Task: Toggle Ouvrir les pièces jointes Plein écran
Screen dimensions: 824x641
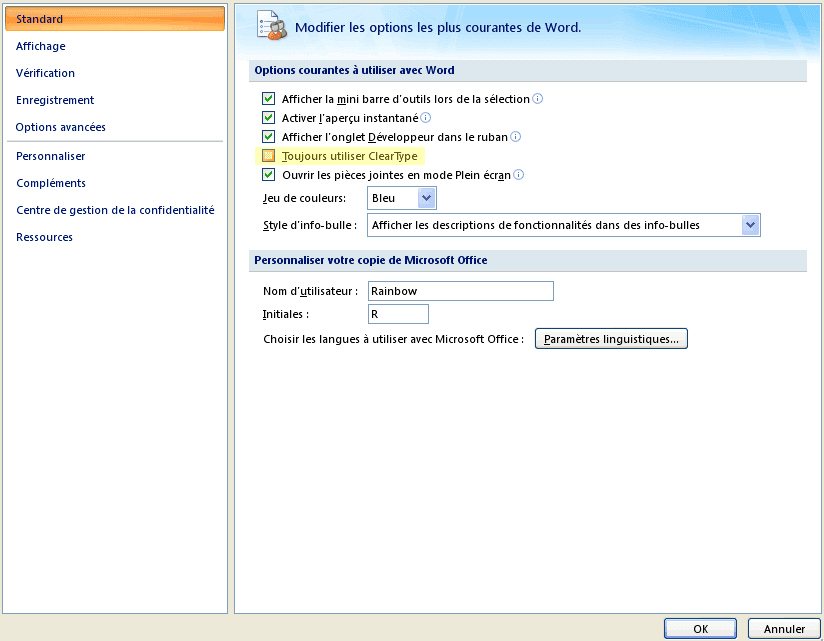Action: (269, 174)
